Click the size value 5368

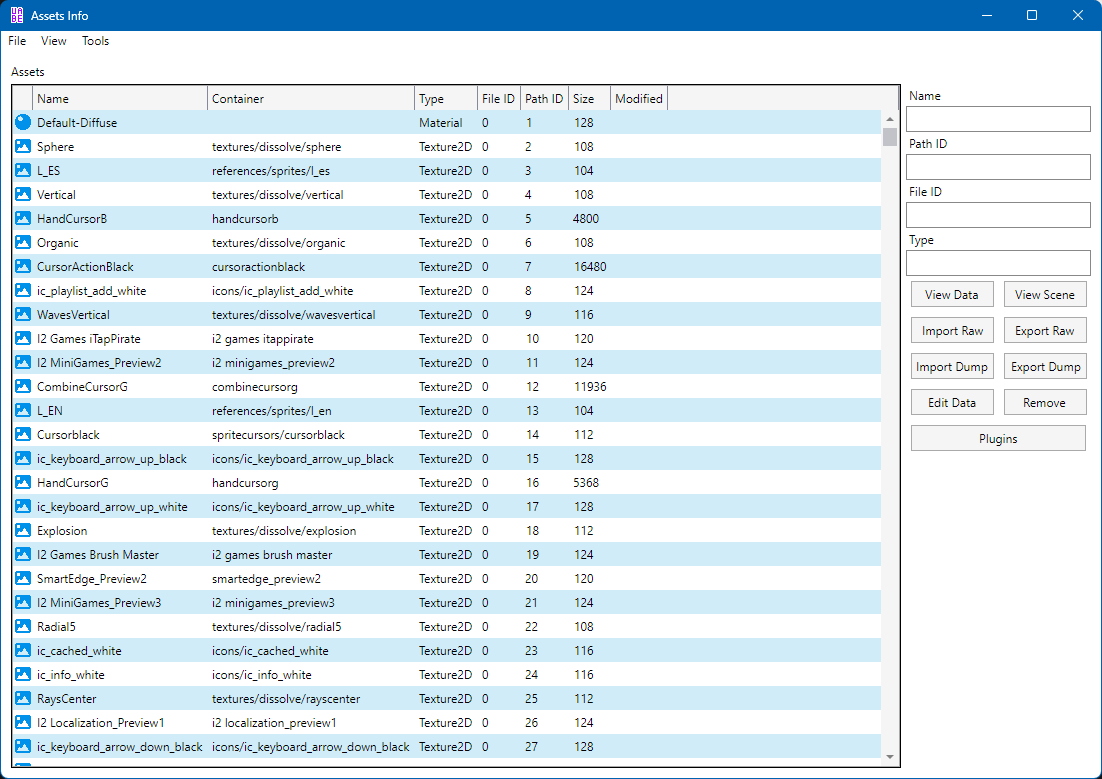[586, 482]
